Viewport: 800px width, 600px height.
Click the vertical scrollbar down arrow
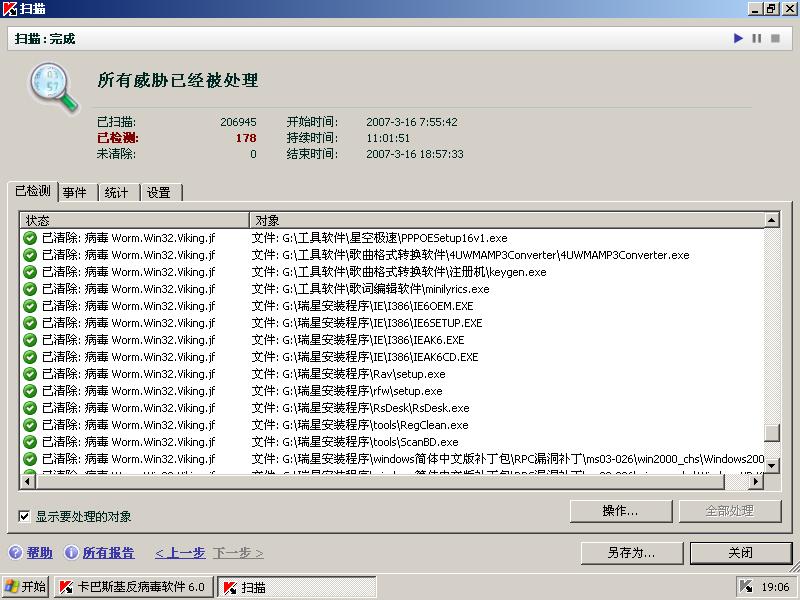pos(772,465)
